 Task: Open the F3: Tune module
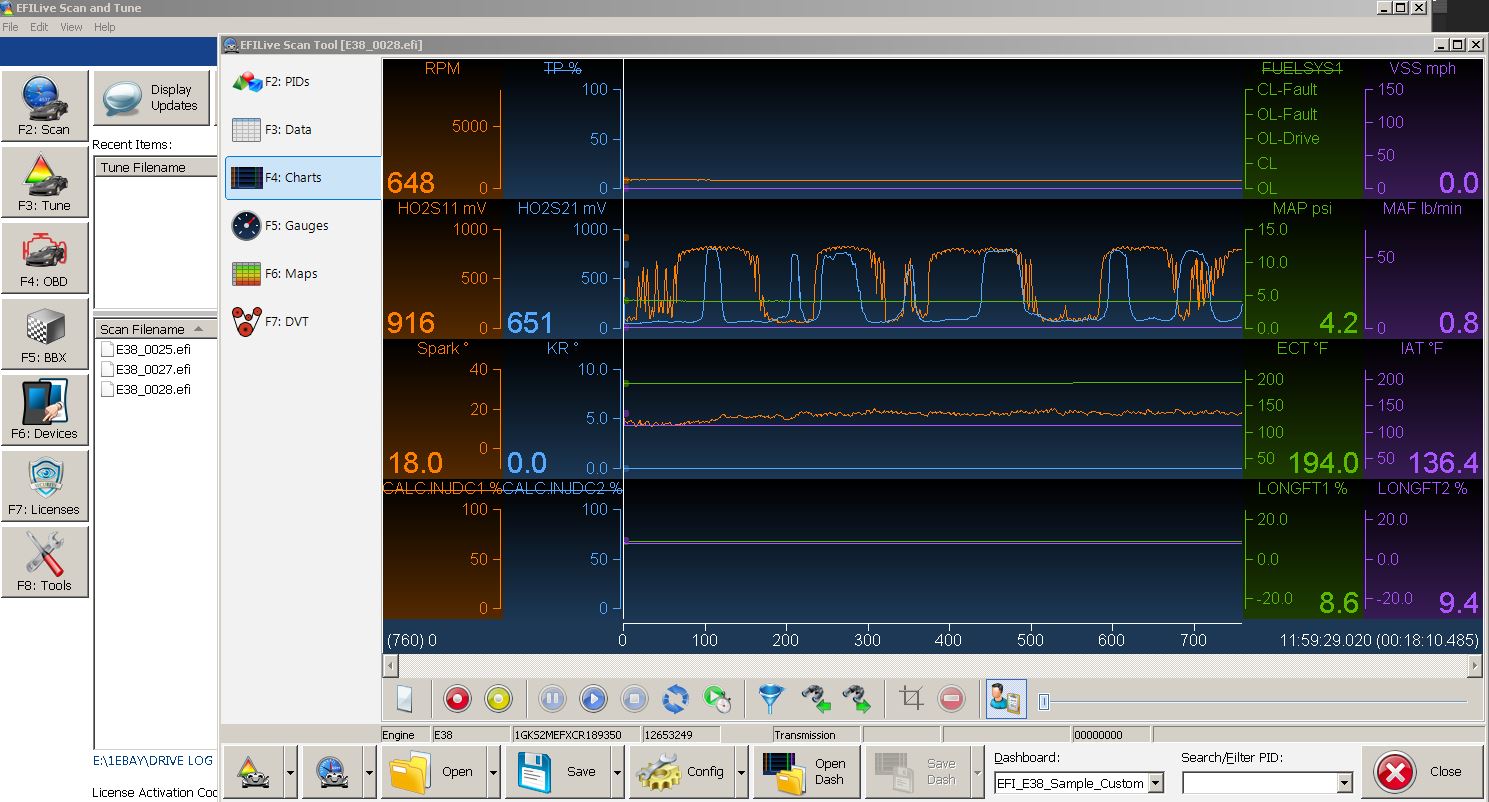tap(44, 181)
